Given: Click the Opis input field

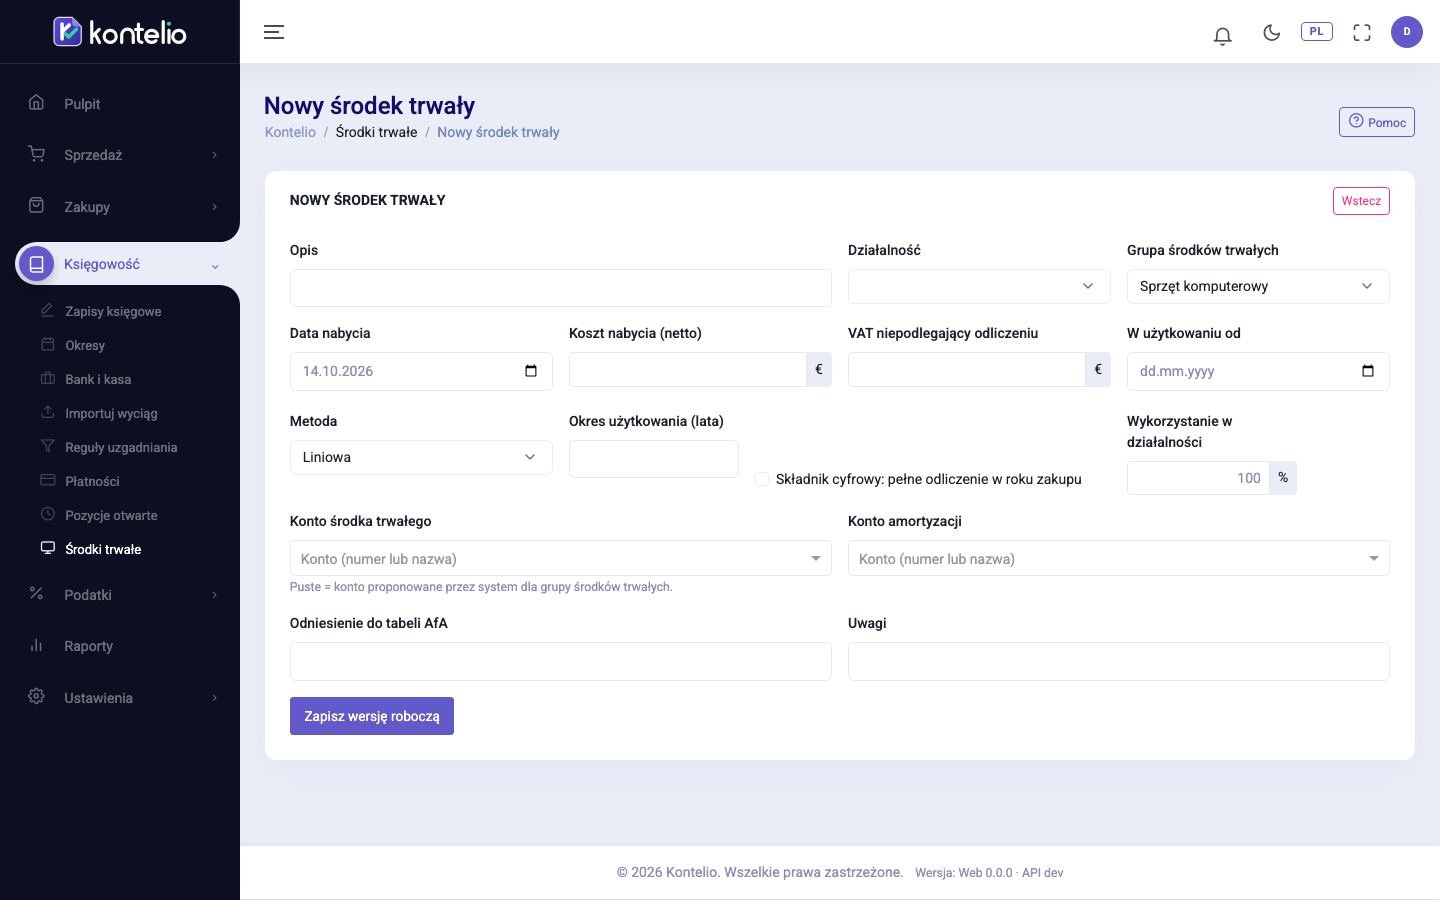Looking at the screenshot, I should pyautogui.click(x=561, y=288).
